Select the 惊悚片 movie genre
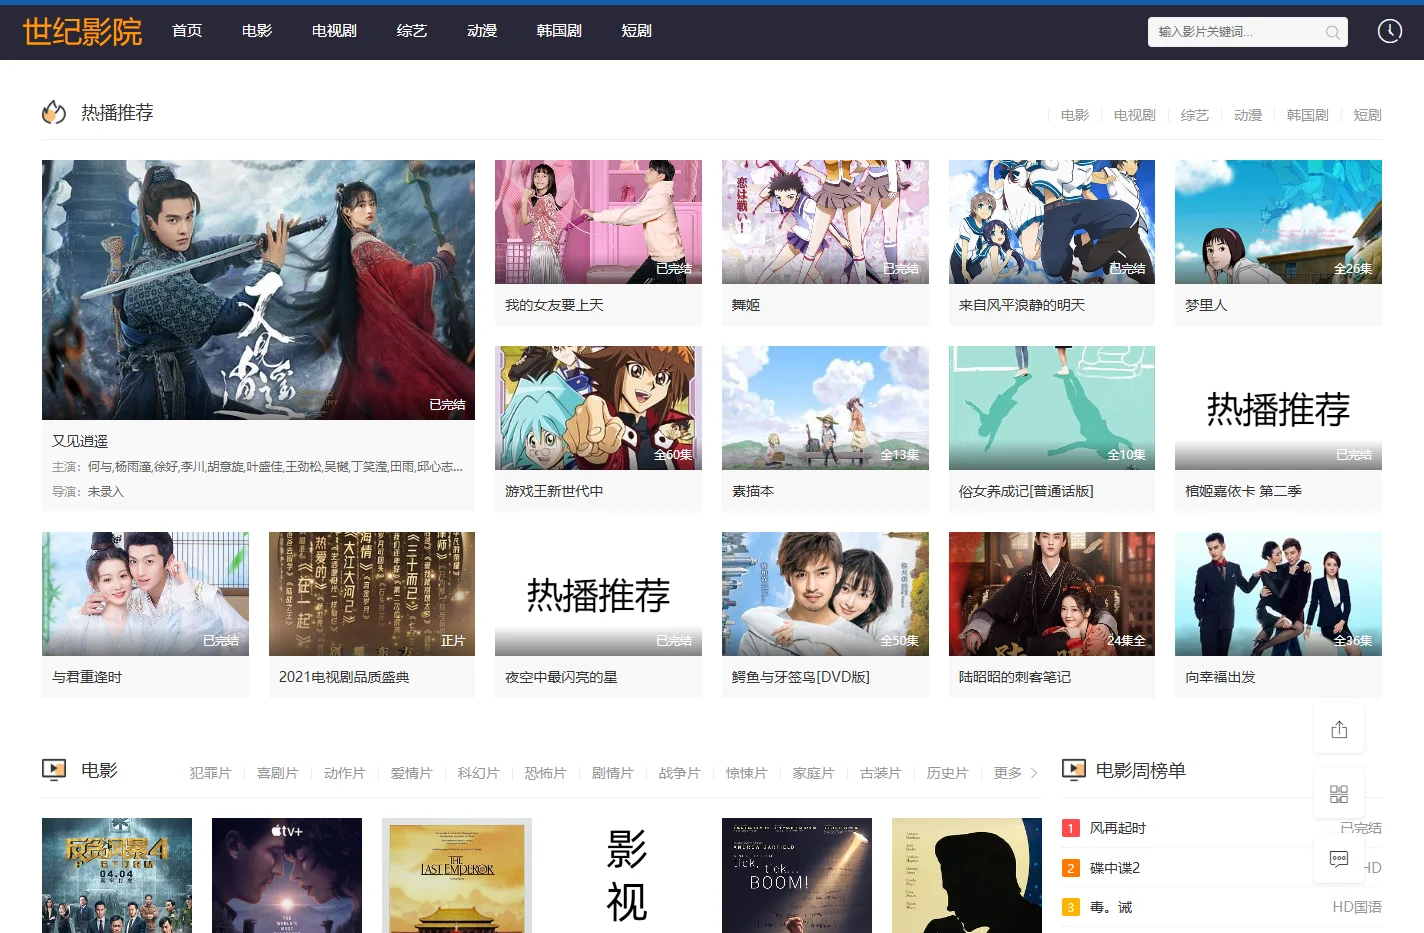 (x=746, y=773)
